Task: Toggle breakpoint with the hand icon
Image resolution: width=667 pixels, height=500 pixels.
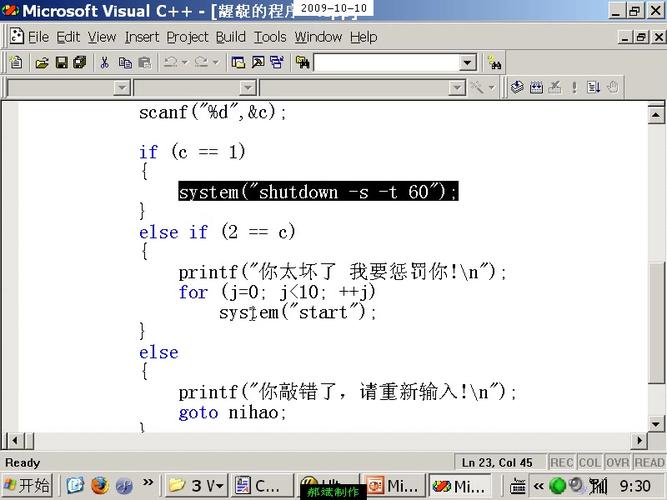Action: pyautogui.click(x=613, y=88)
